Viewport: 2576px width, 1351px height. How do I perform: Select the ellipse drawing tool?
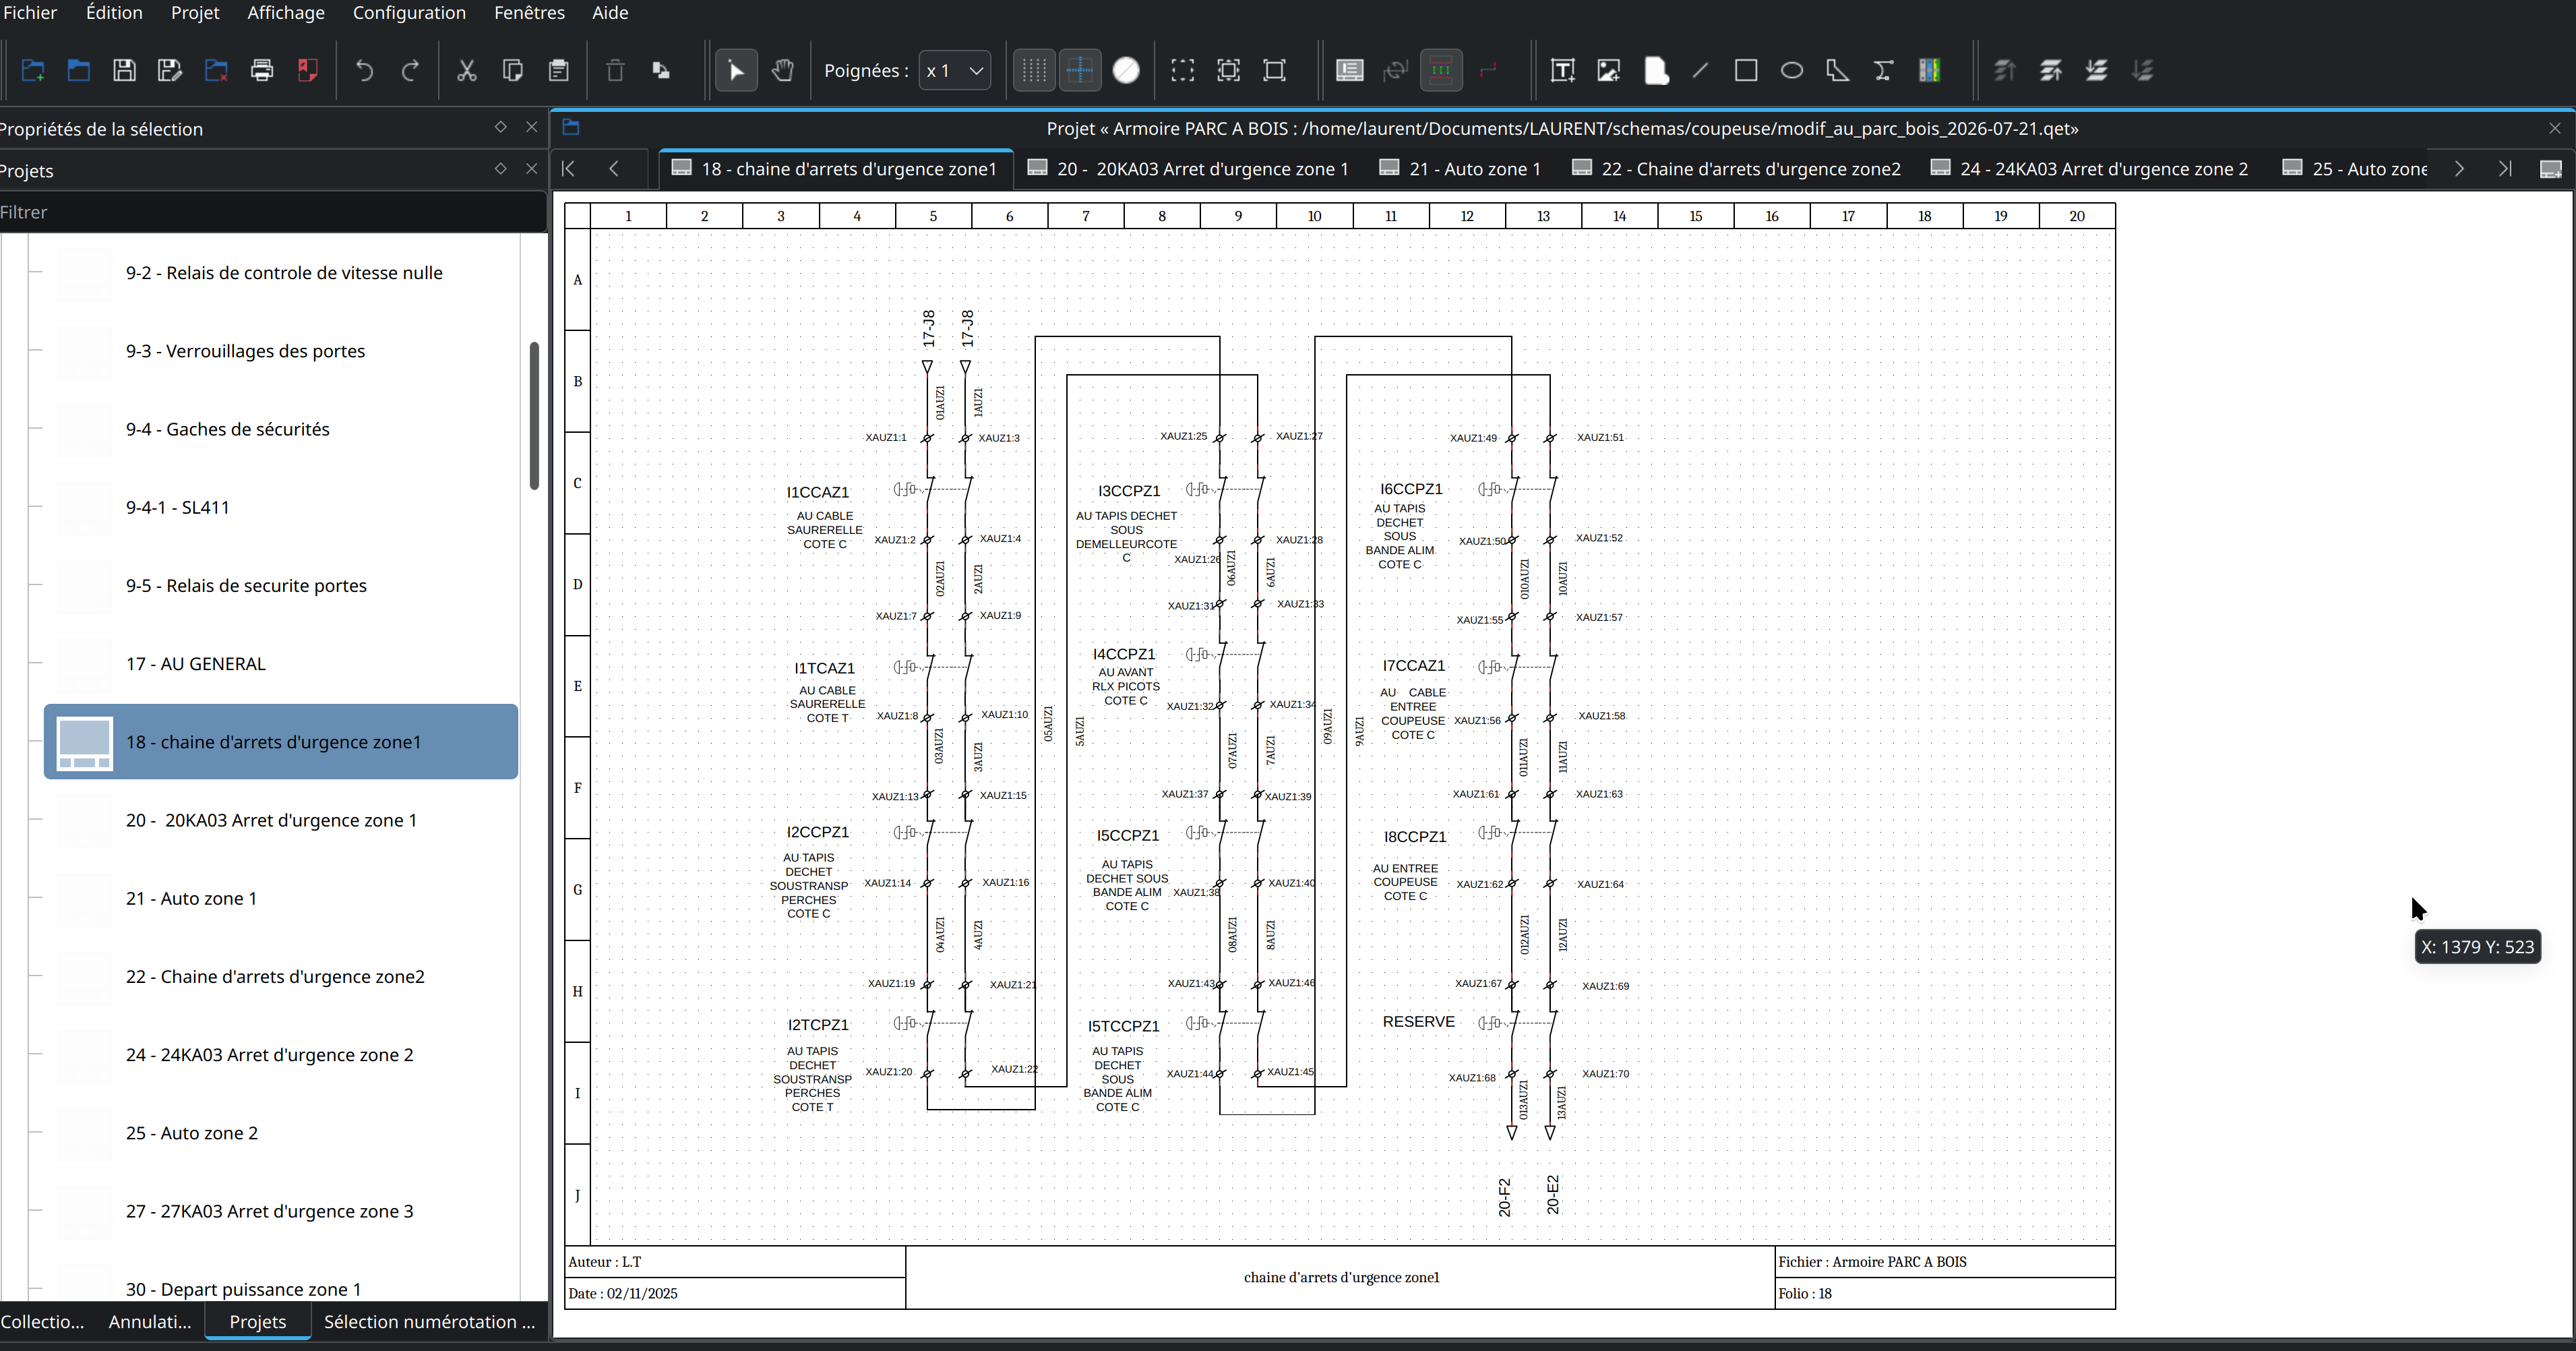pyautogui.click(x=1792, y=70)
